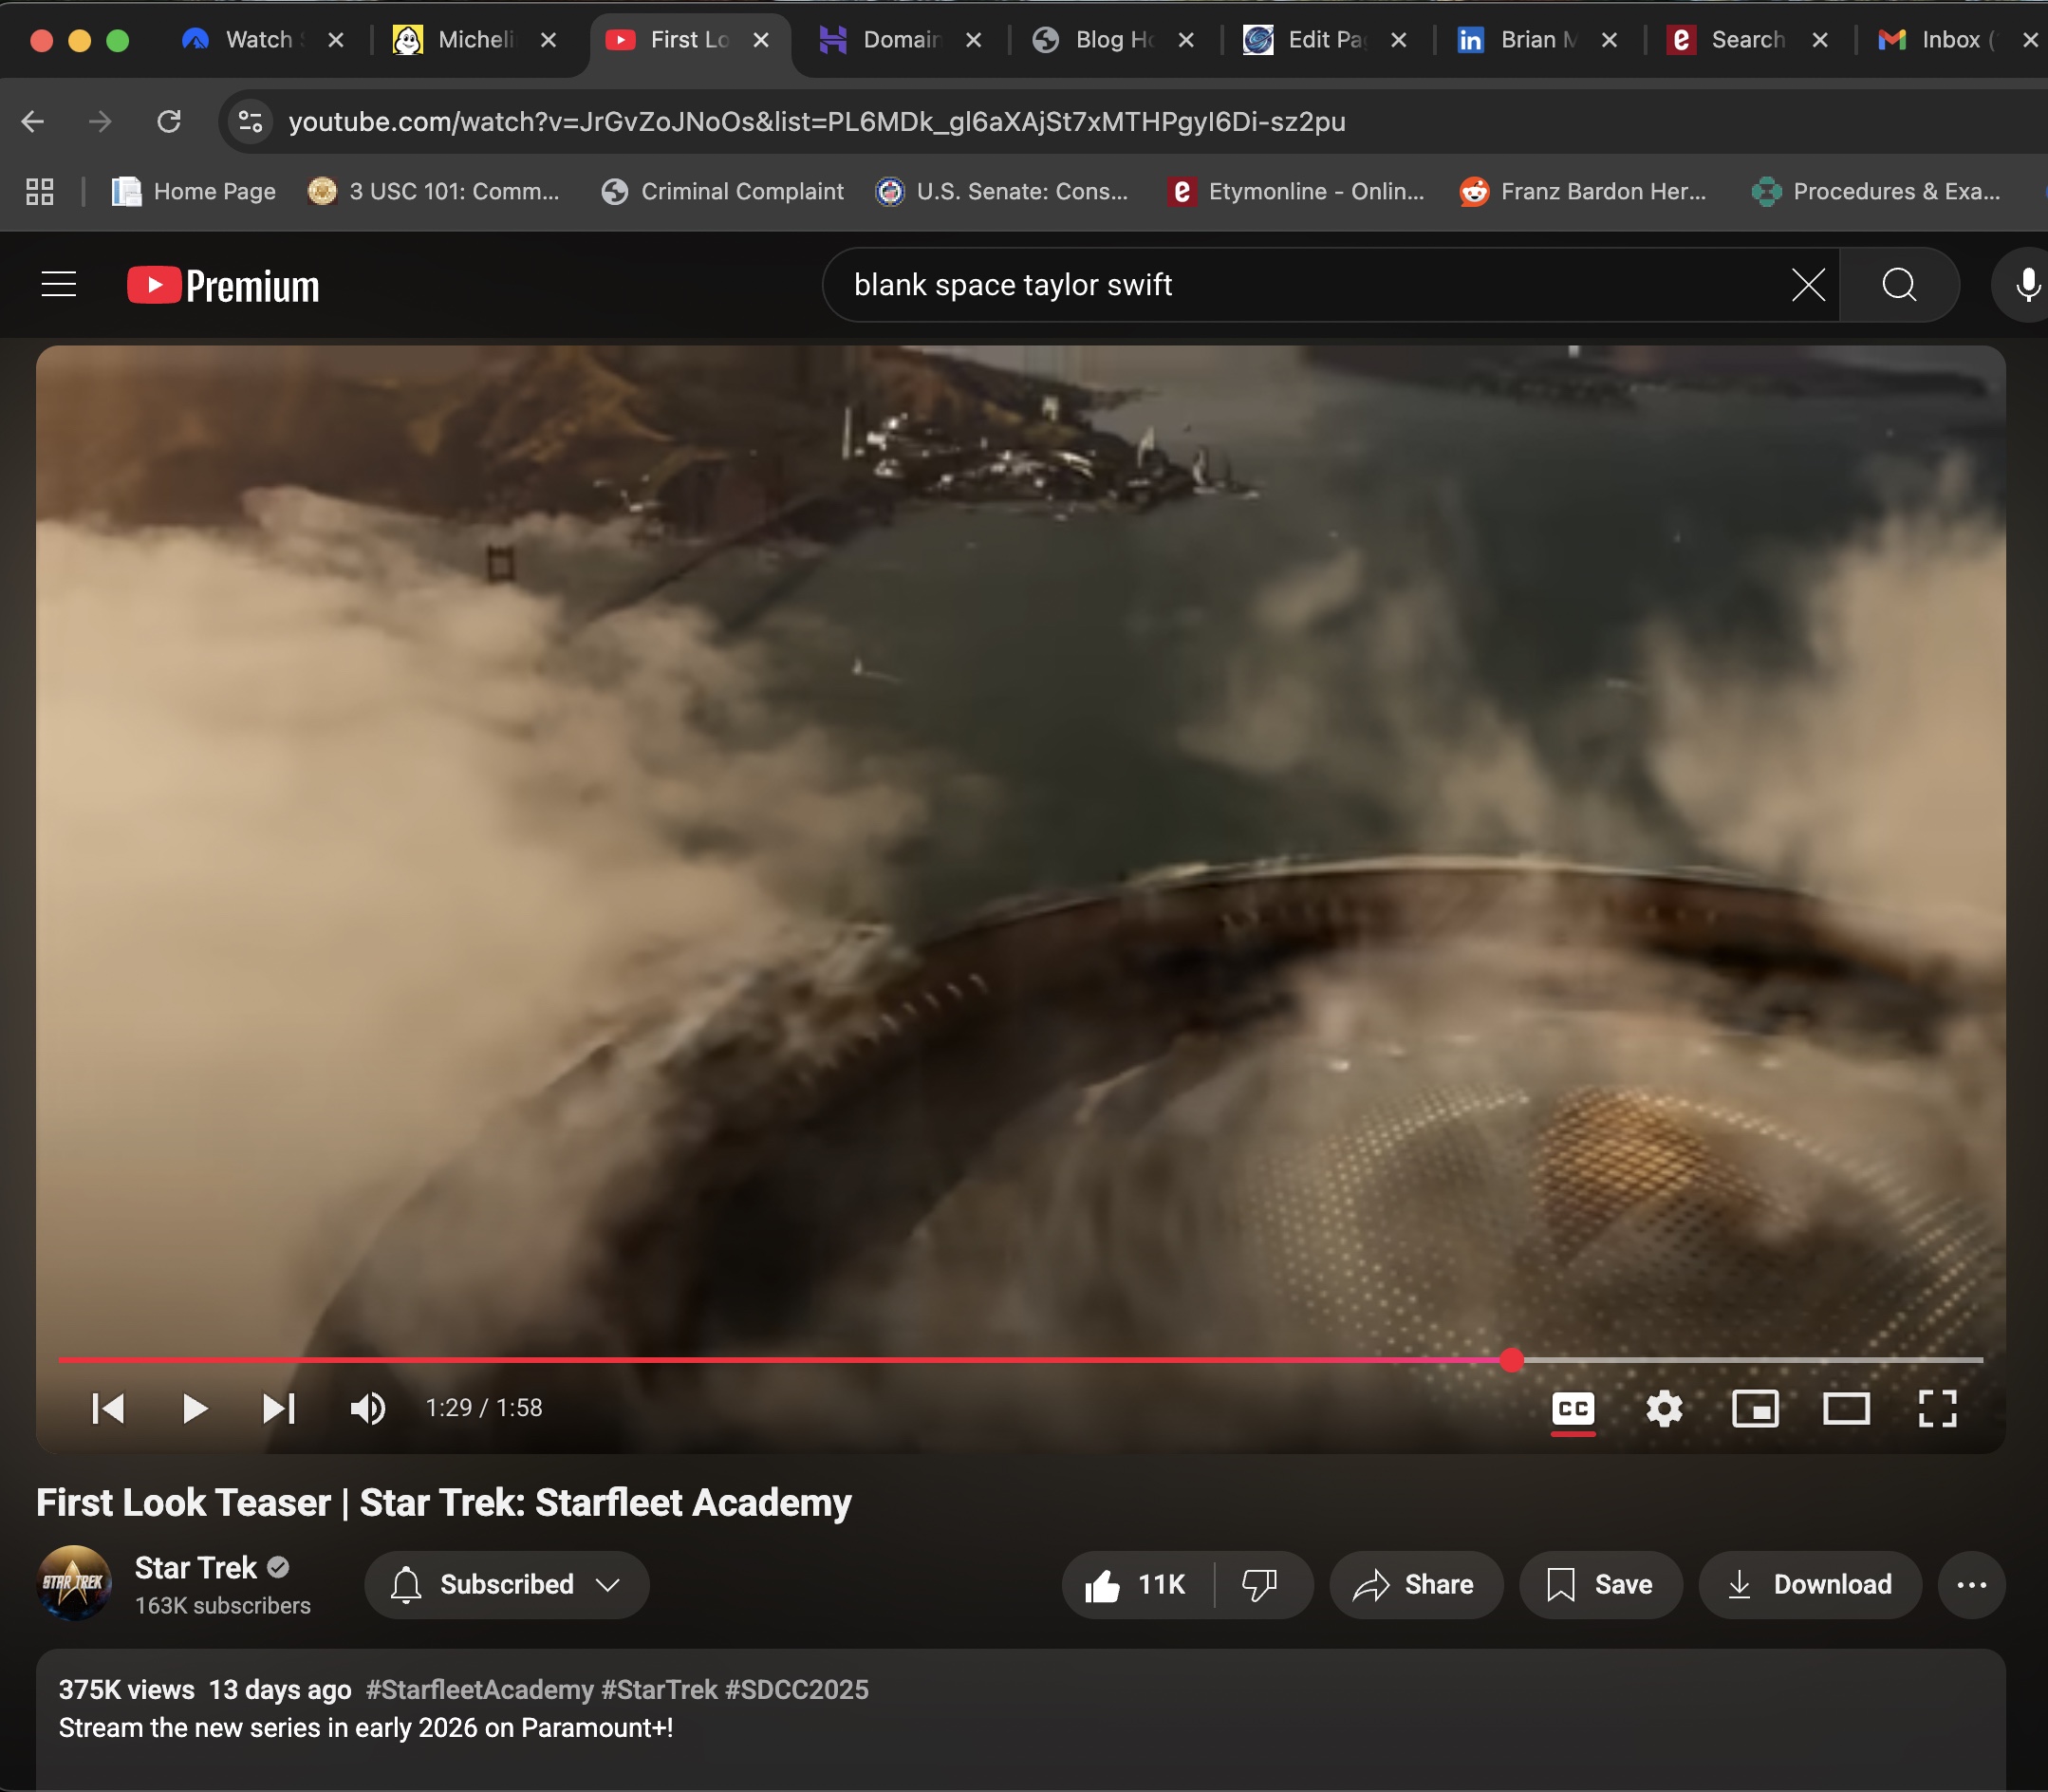Open U.S. Senate bookmark
2048x1792 pixels.
(x=1001, y=191)
